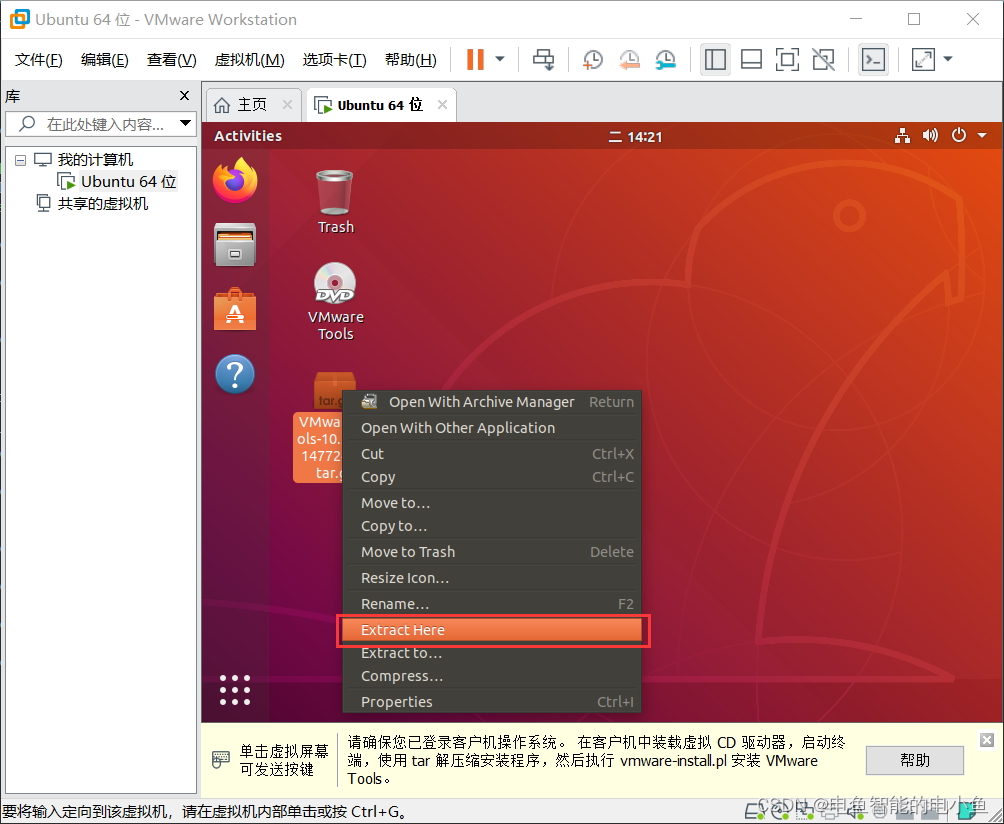Screen dimensions: 1004x824
Task: Open the 虚拟机(M) menu
Action: coord(249,60)
